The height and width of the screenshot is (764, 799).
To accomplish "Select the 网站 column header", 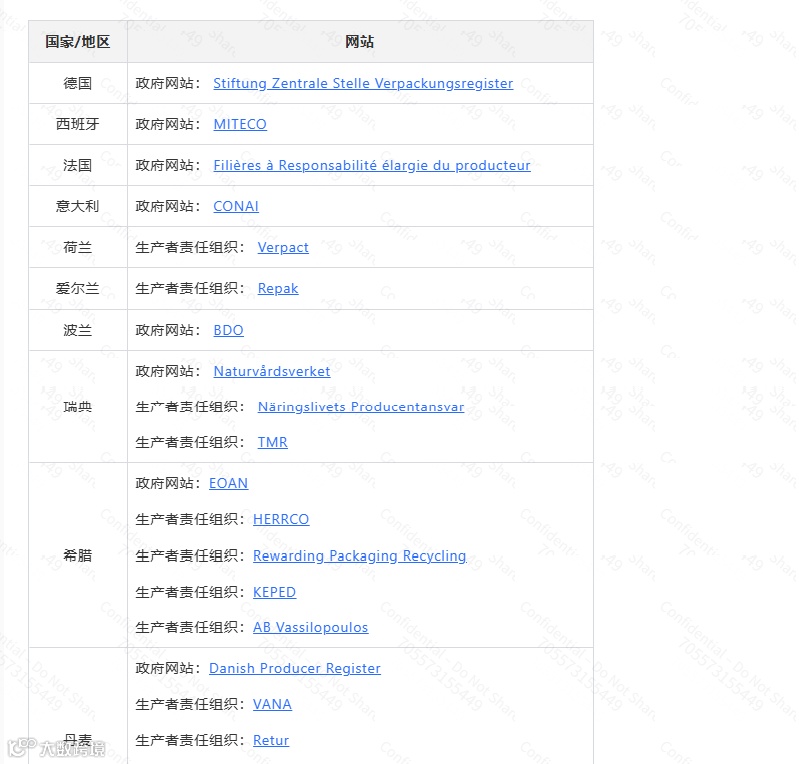I will (359, 42).
